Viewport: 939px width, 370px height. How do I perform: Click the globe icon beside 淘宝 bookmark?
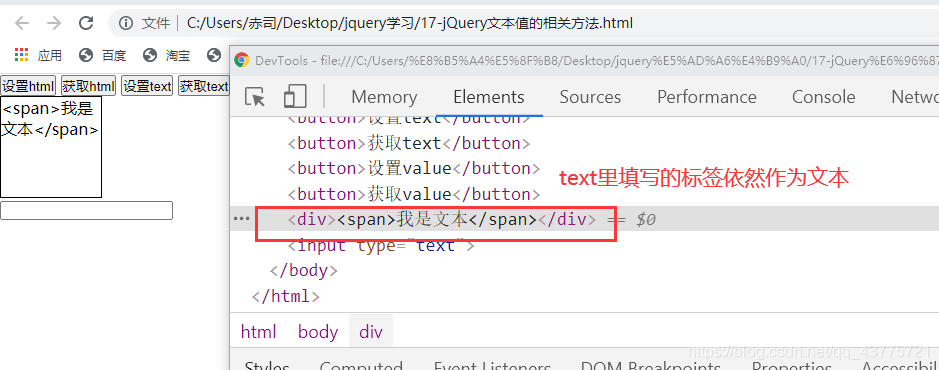150,56
